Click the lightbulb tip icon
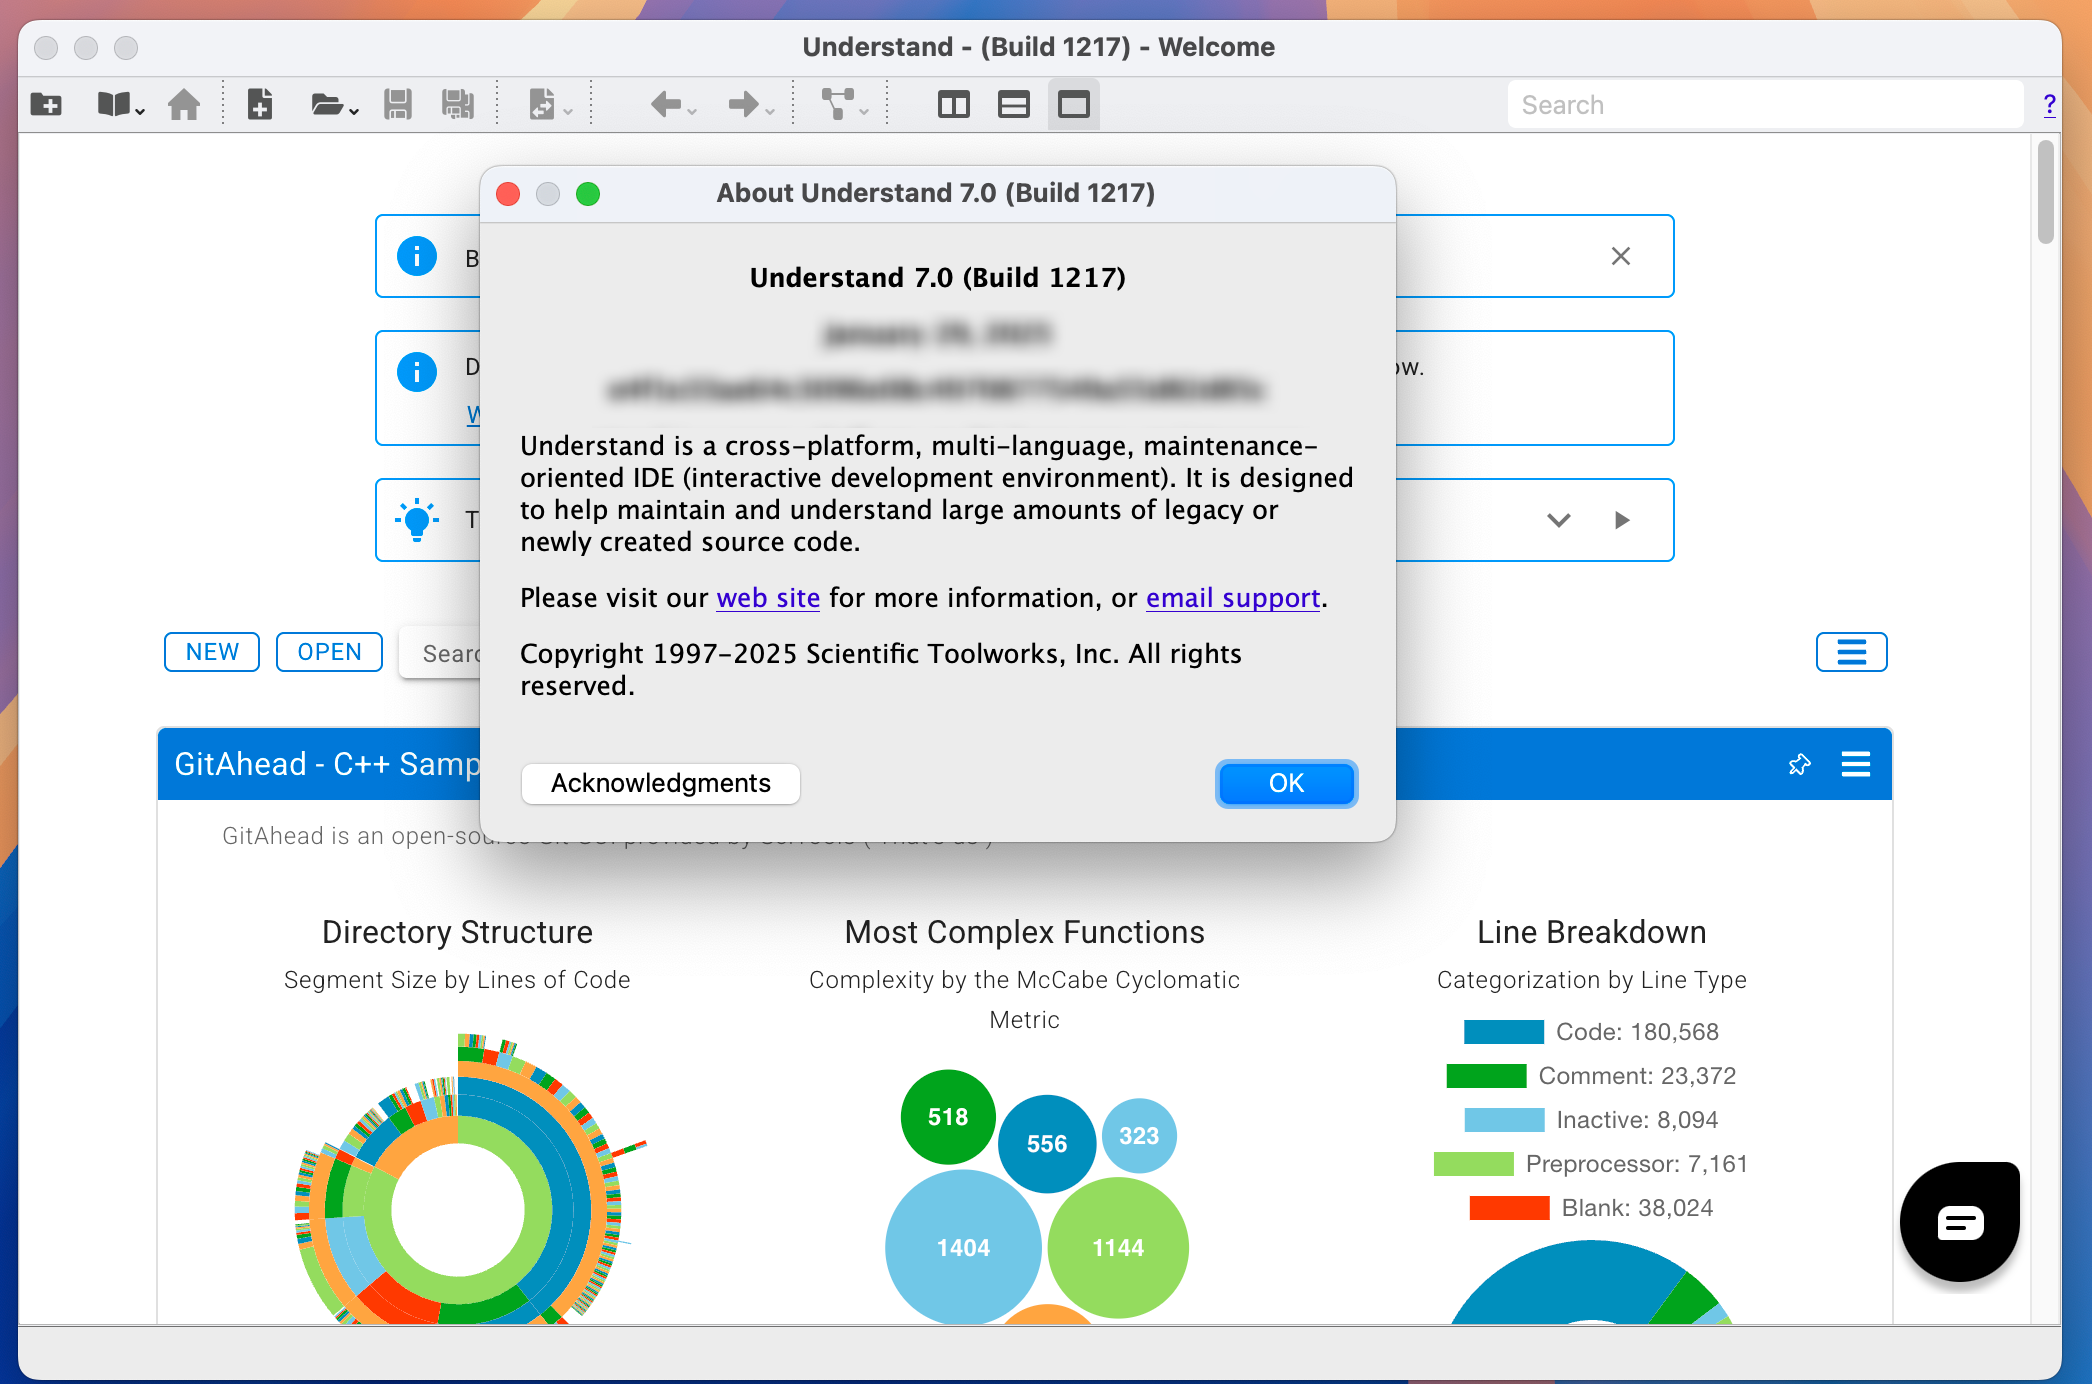2092x1384 pixels. point(417,520)
